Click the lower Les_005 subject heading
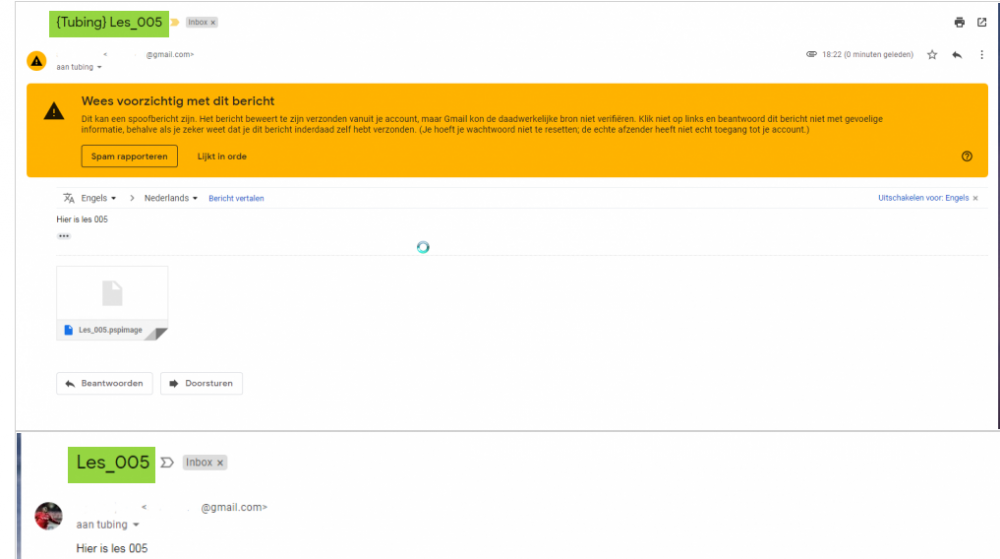This screenshot has width=1000, height=559. tap(112, 464)
